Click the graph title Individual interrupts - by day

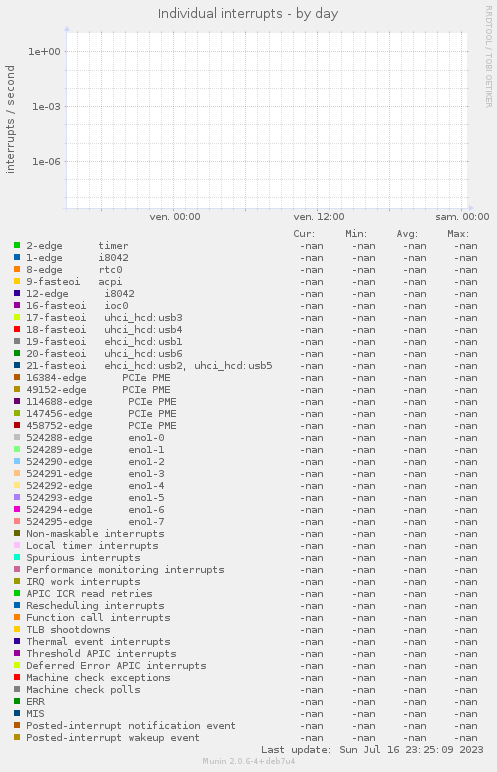coord(248,13)
